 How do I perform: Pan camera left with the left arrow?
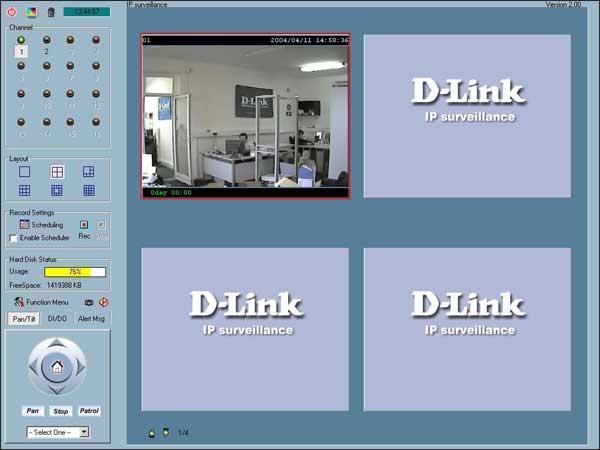pos(33,367)
